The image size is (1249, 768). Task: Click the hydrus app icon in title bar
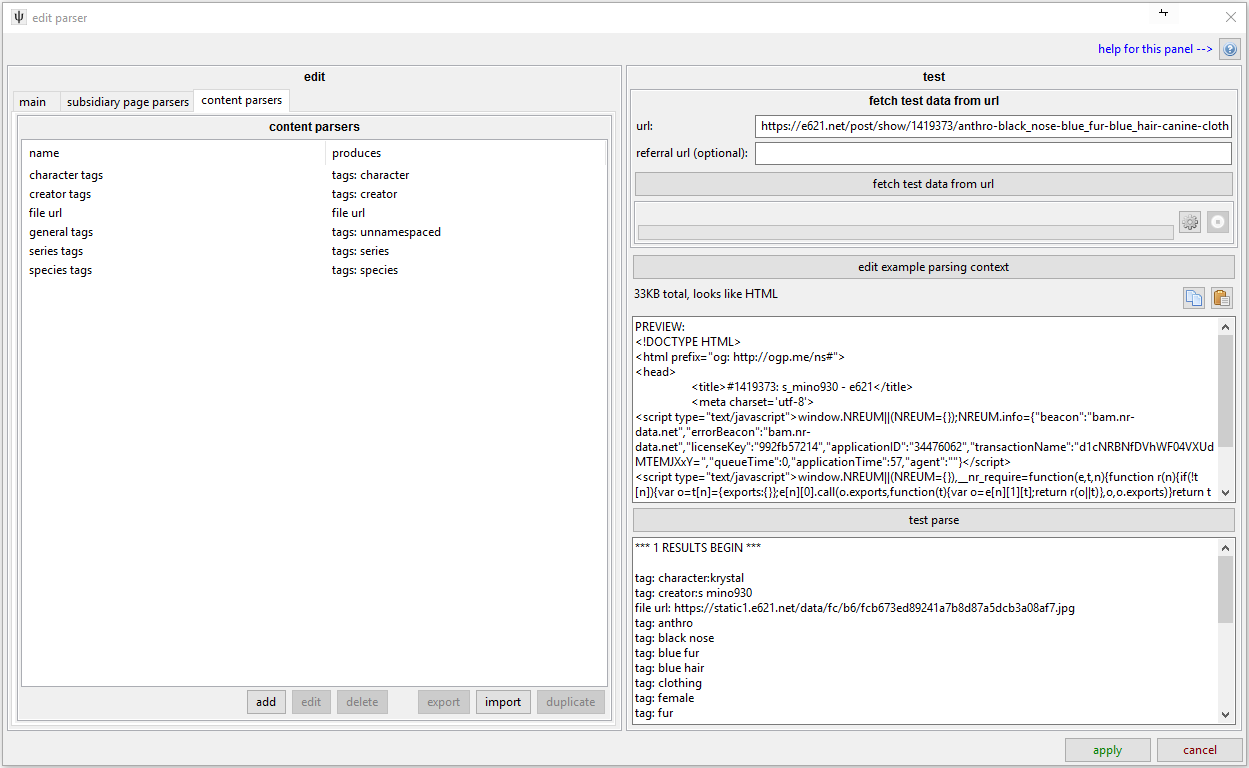click(19, 17)
